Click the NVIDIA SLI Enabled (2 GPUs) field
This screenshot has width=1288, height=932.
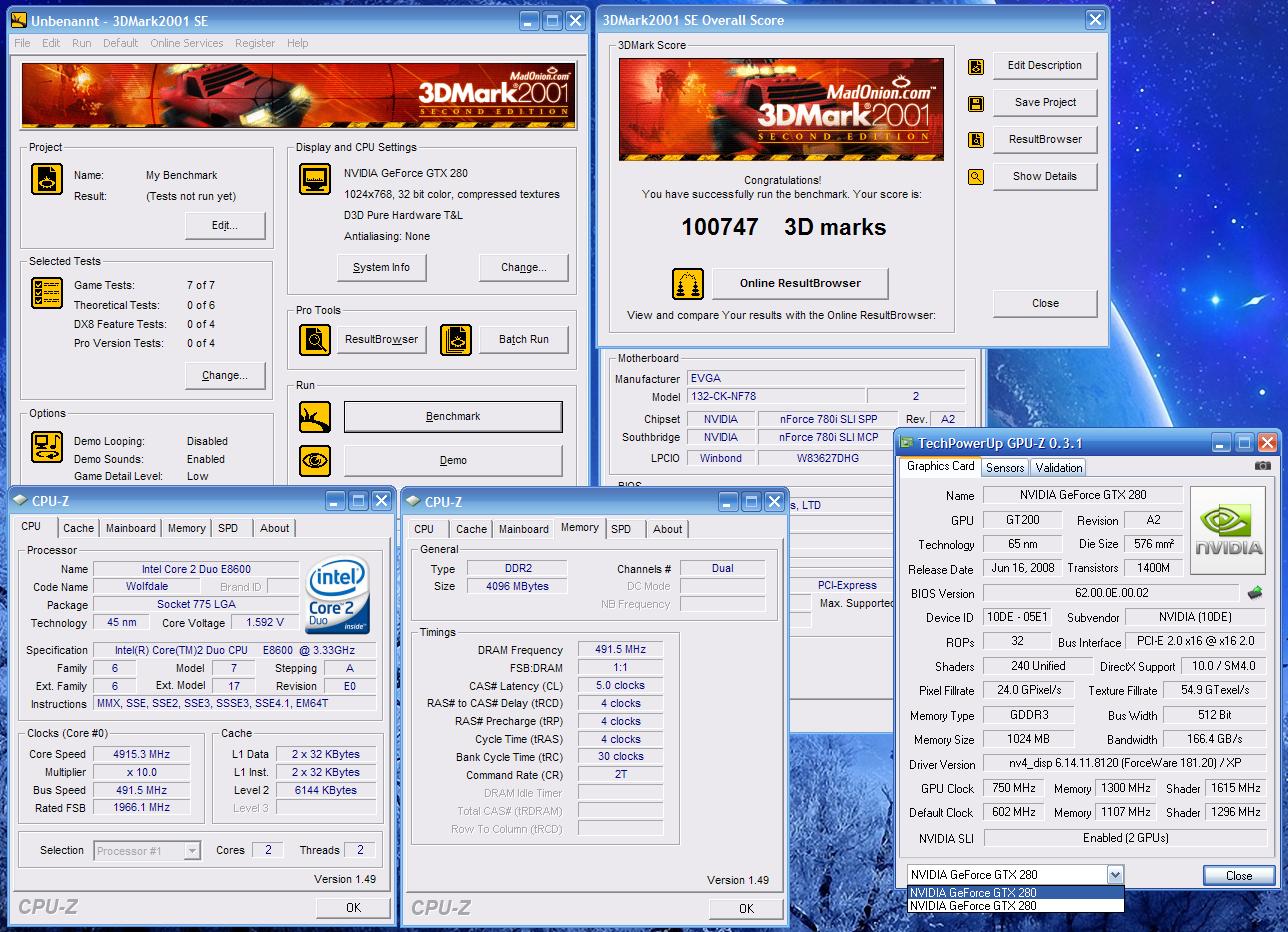[1124, 838]
